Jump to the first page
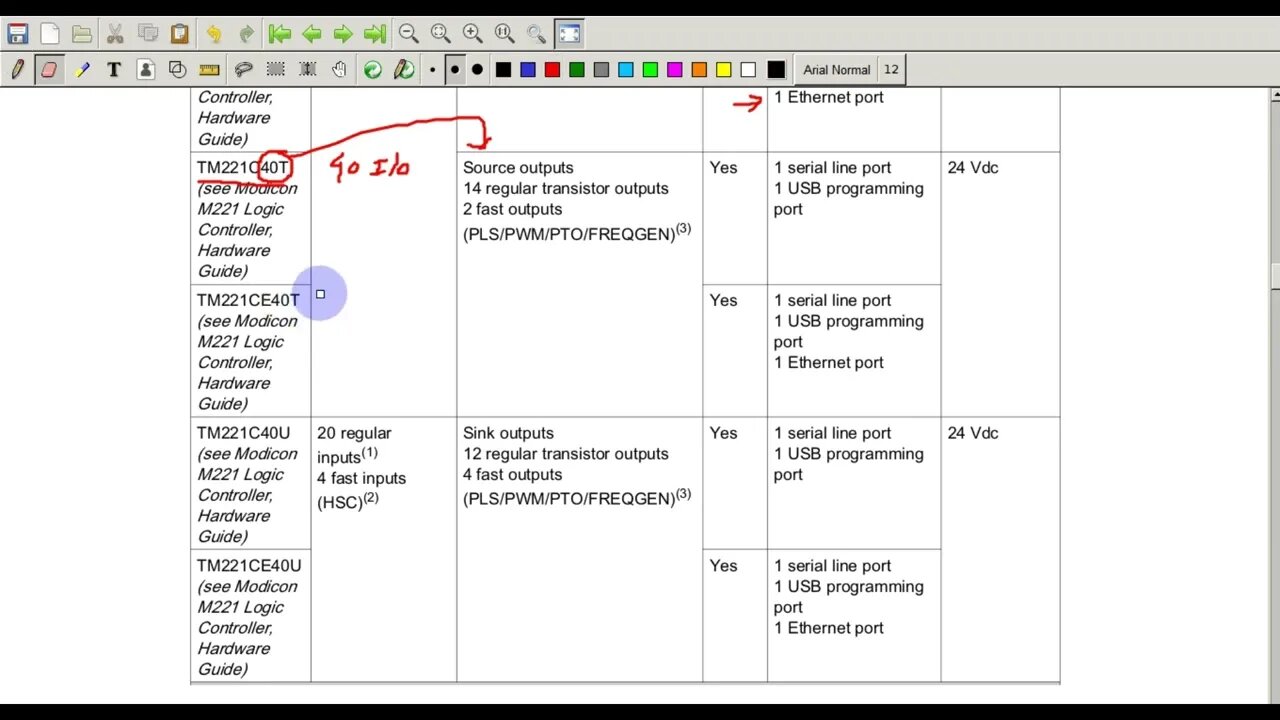 tap(280, 34)
